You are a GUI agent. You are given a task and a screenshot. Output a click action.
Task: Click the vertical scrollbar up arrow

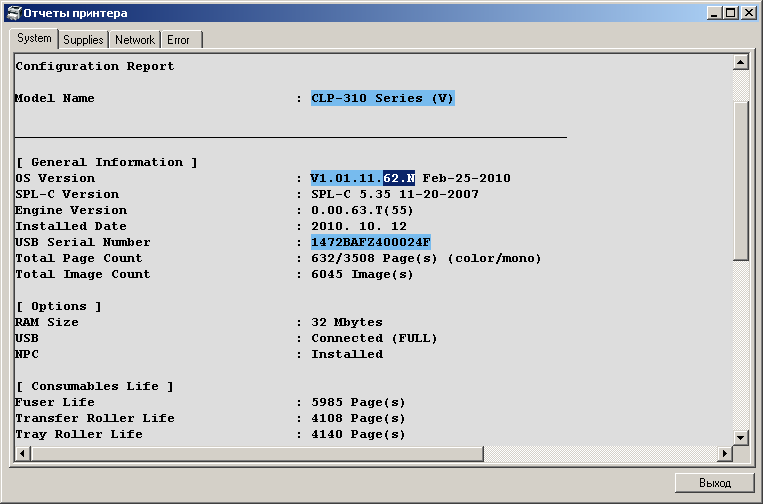point(741,62)
